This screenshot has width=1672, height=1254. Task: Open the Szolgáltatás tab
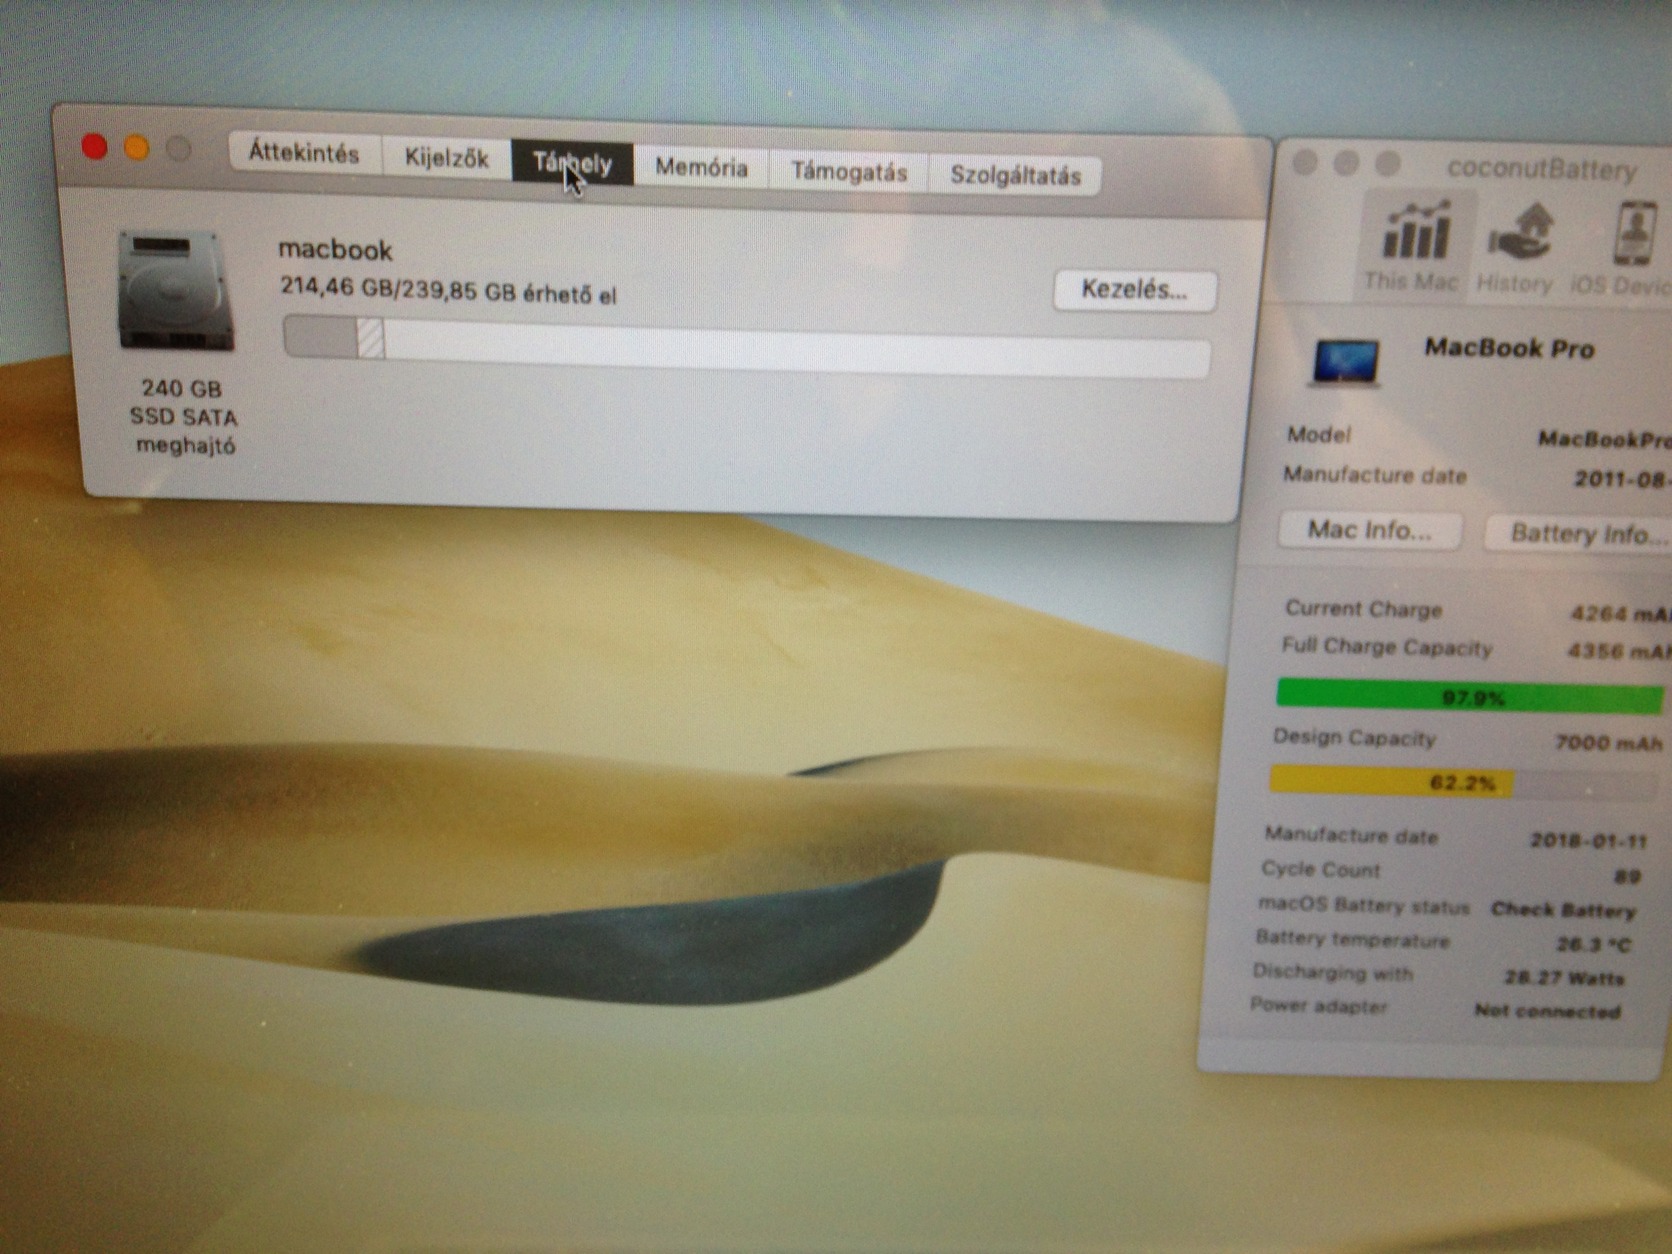tap(1015, 175)
